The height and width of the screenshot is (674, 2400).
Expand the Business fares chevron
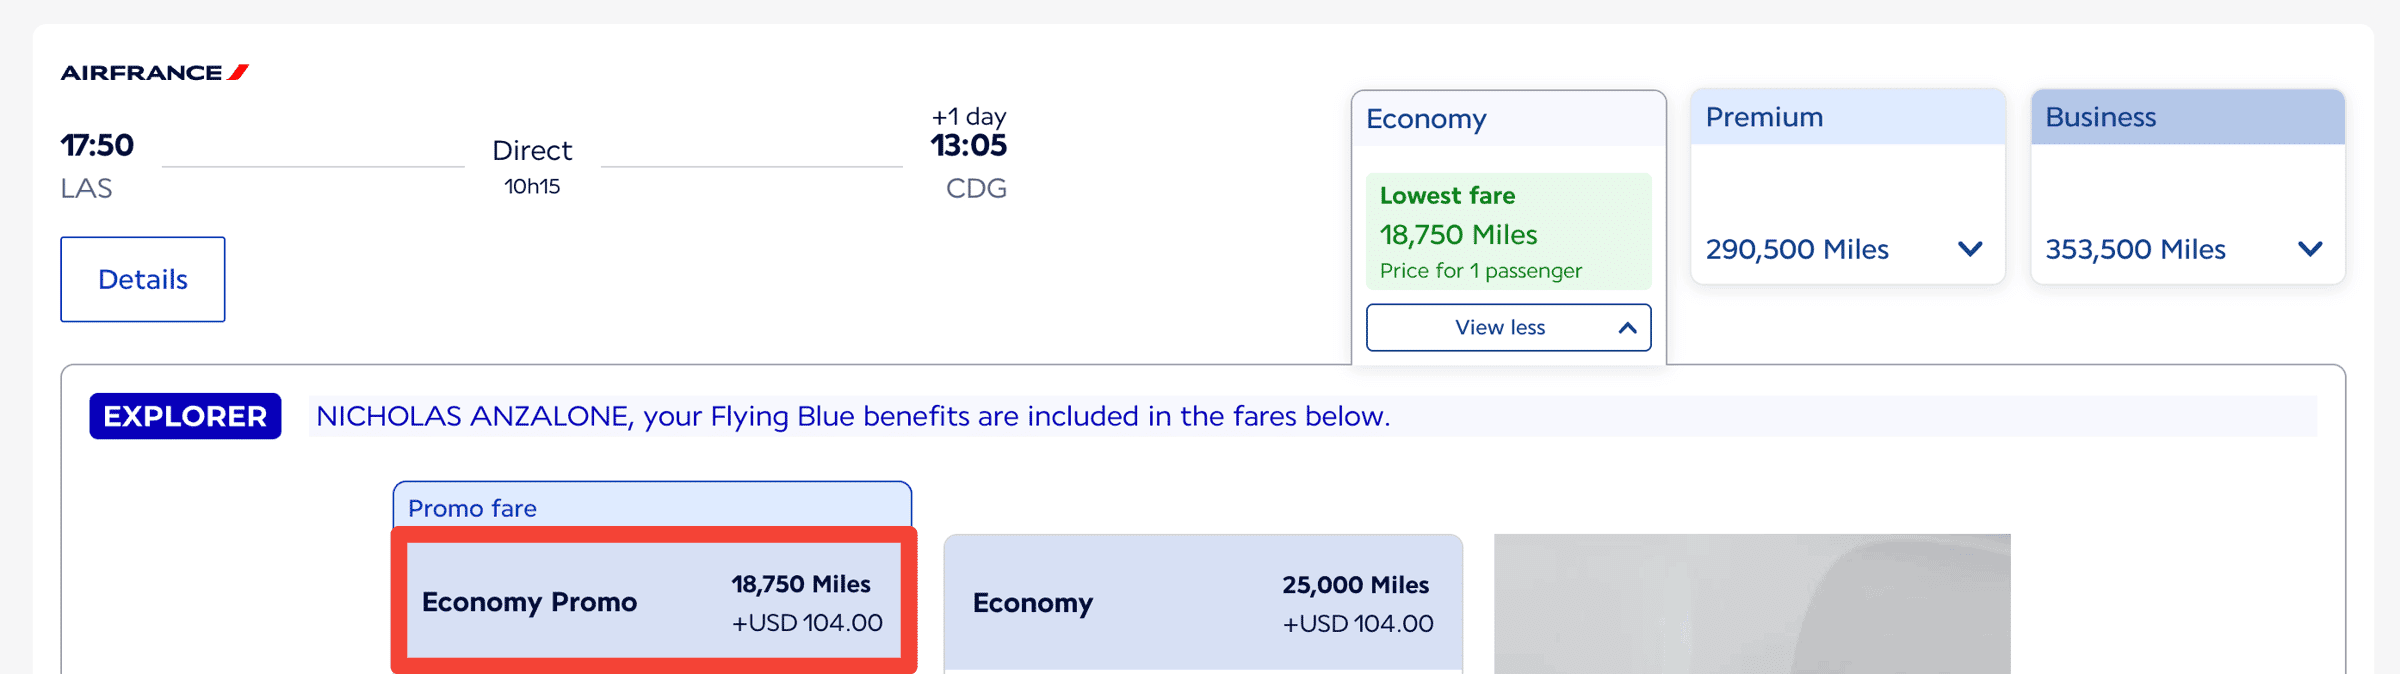point(2310,249)
